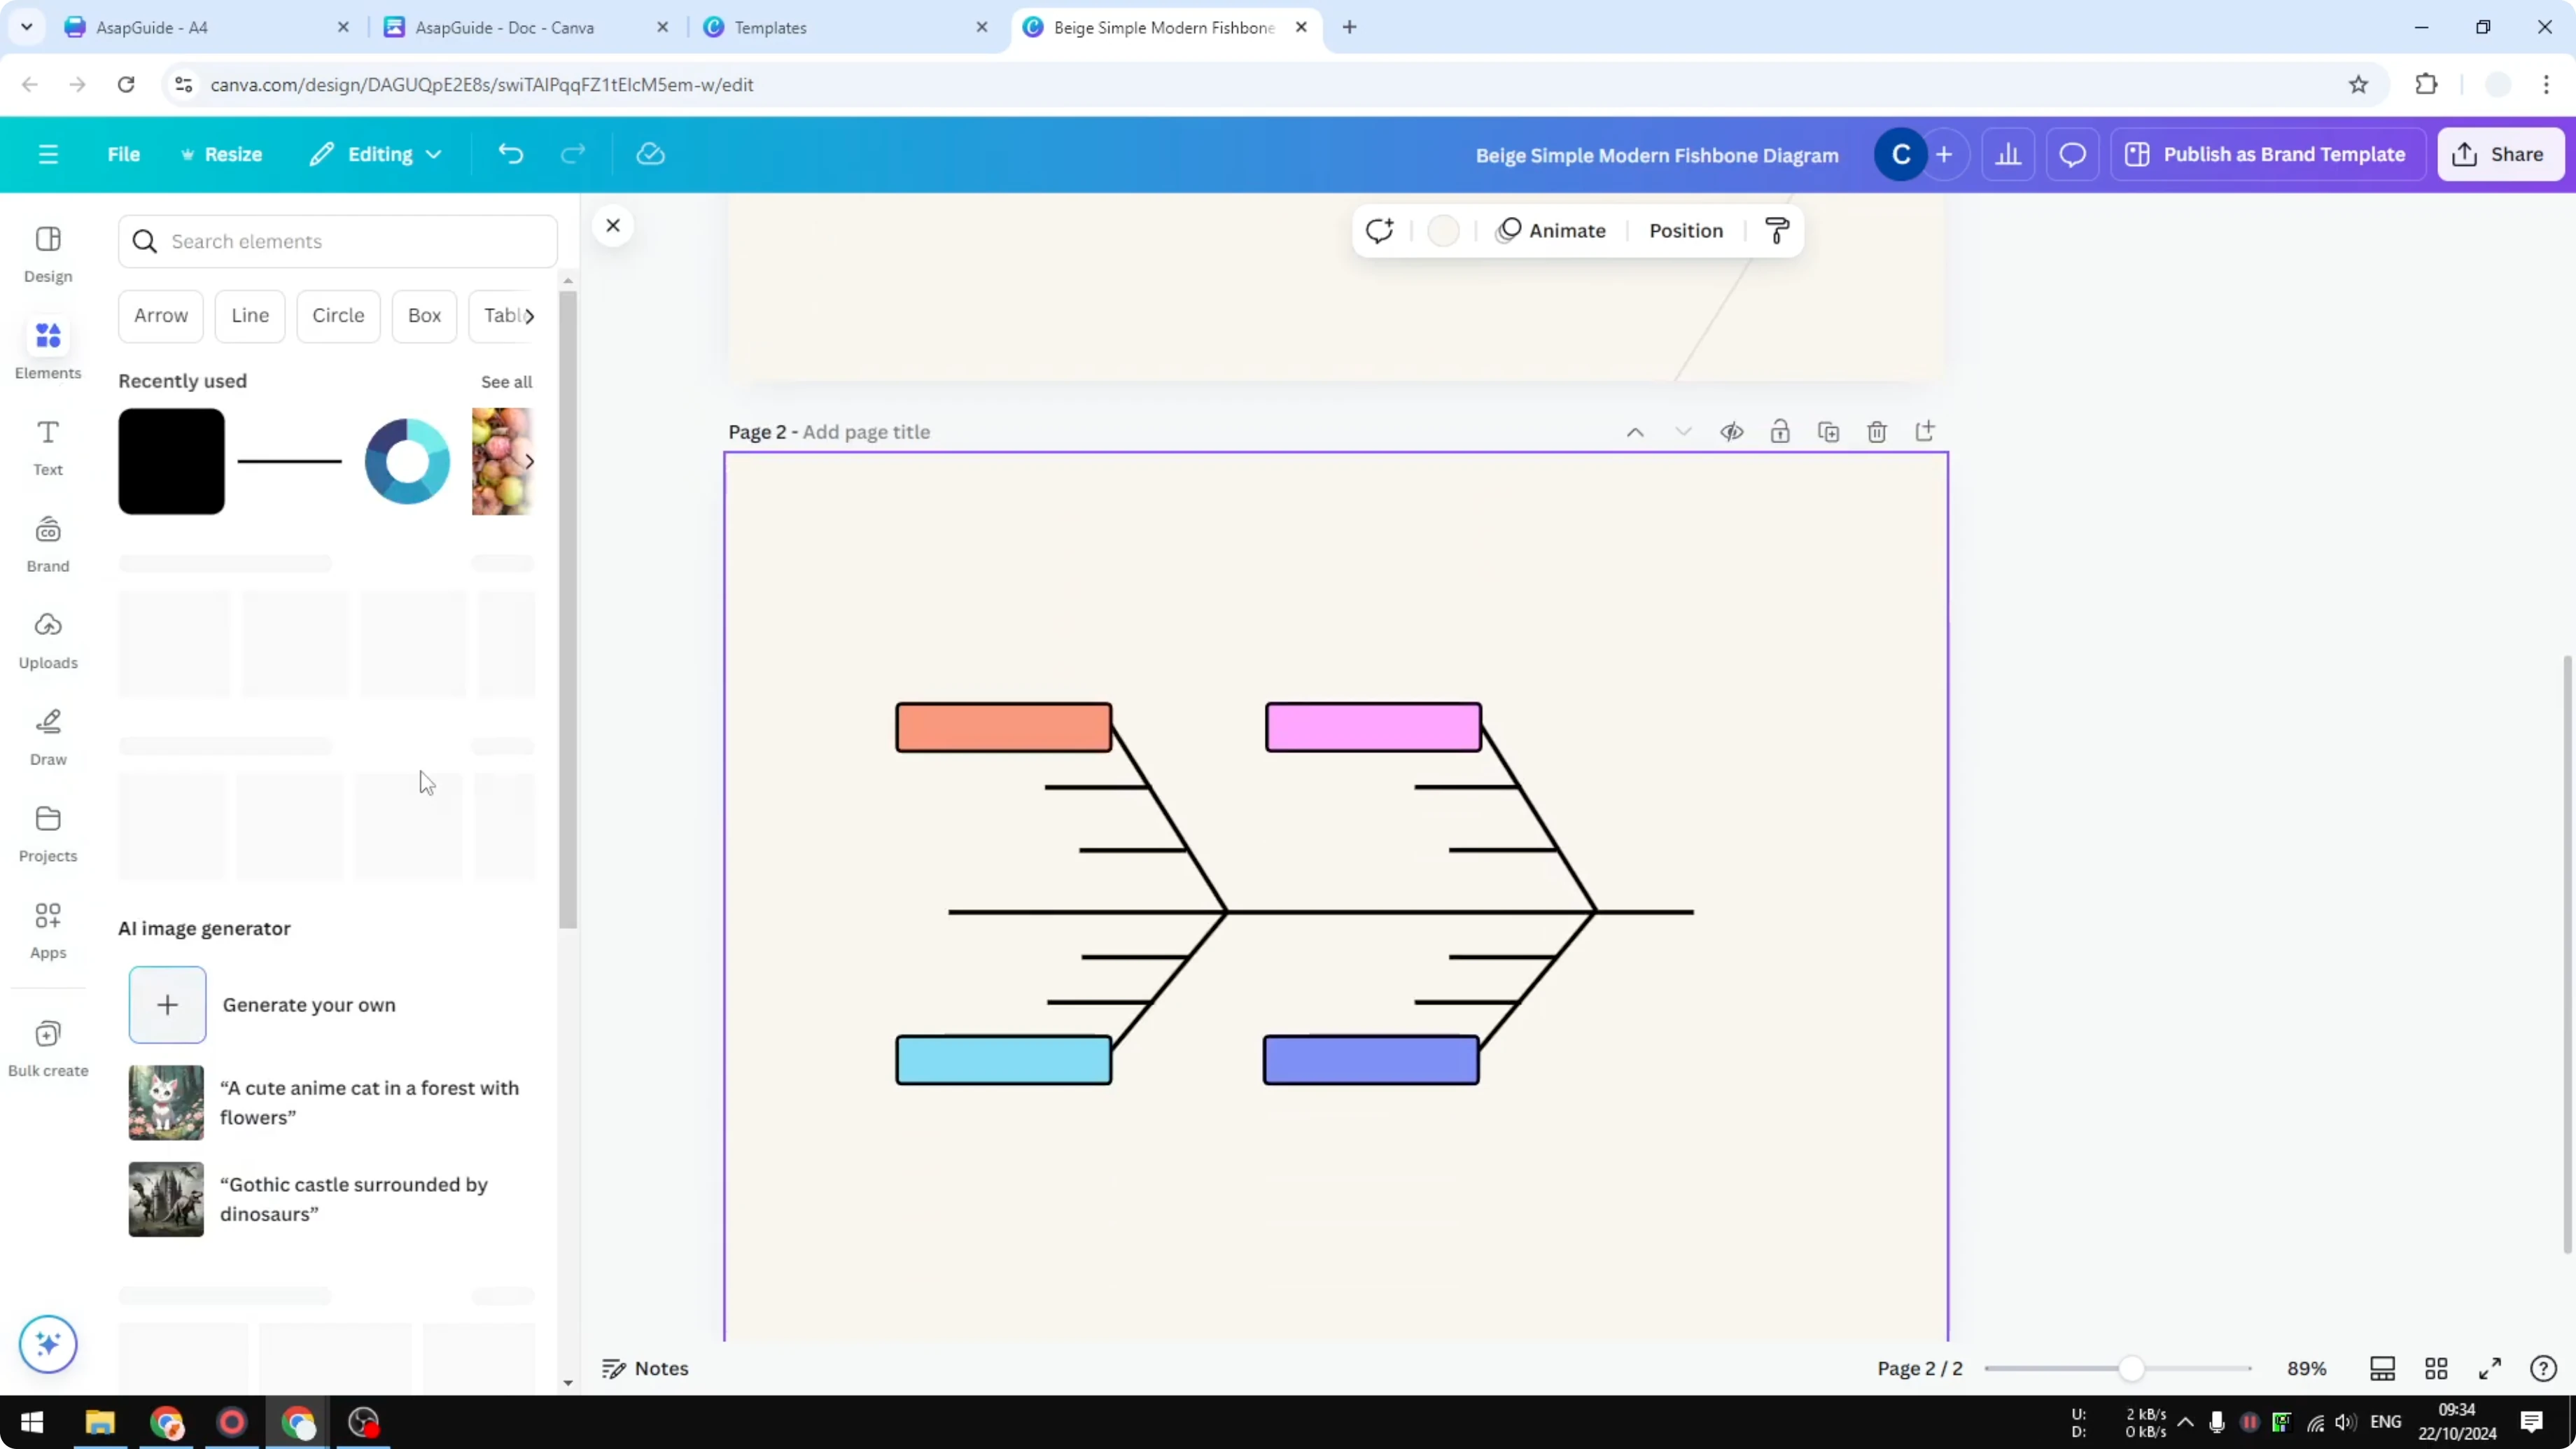
Task: Open the cute anime cat thumbnail
Action: point(166,1102)
